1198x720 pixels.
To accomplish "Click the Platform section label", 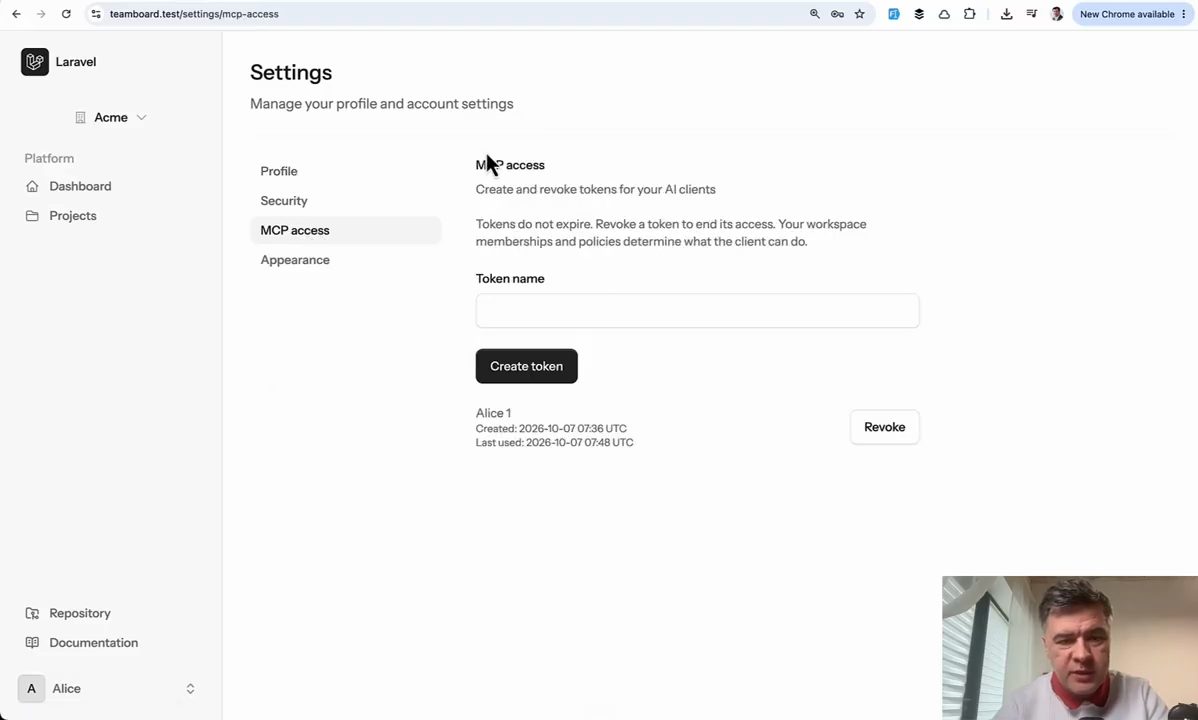I will click(x=49, y=158).
